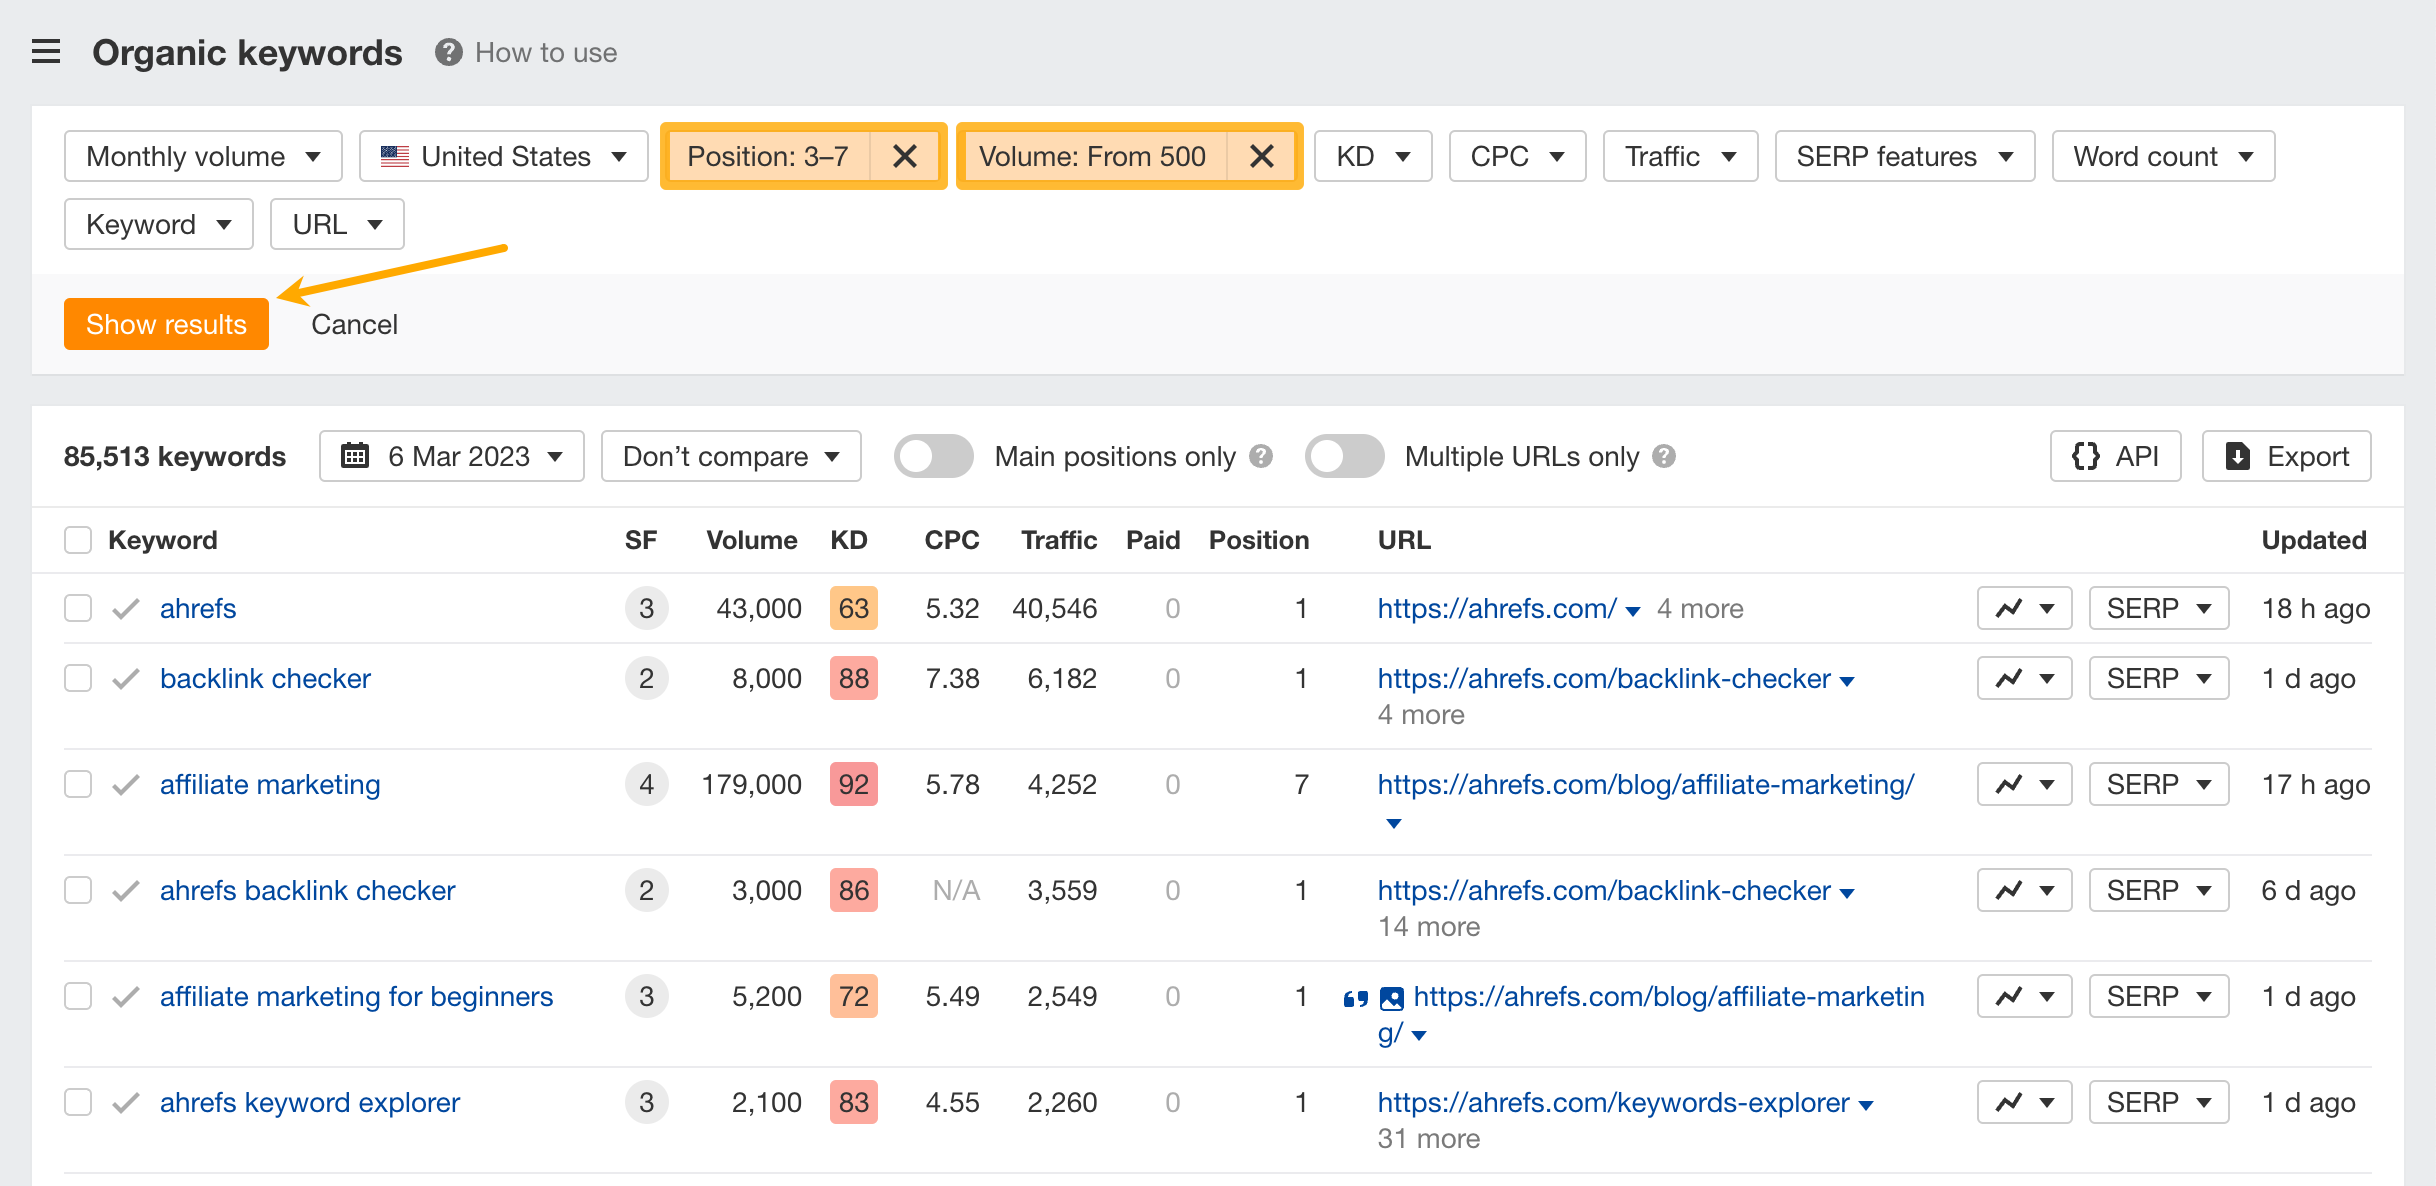Image resolution: width=2436 pixels, height=1186 pixels.
Task: Click the image pack icon beside affiliate URL
Action: (1392, 998)
